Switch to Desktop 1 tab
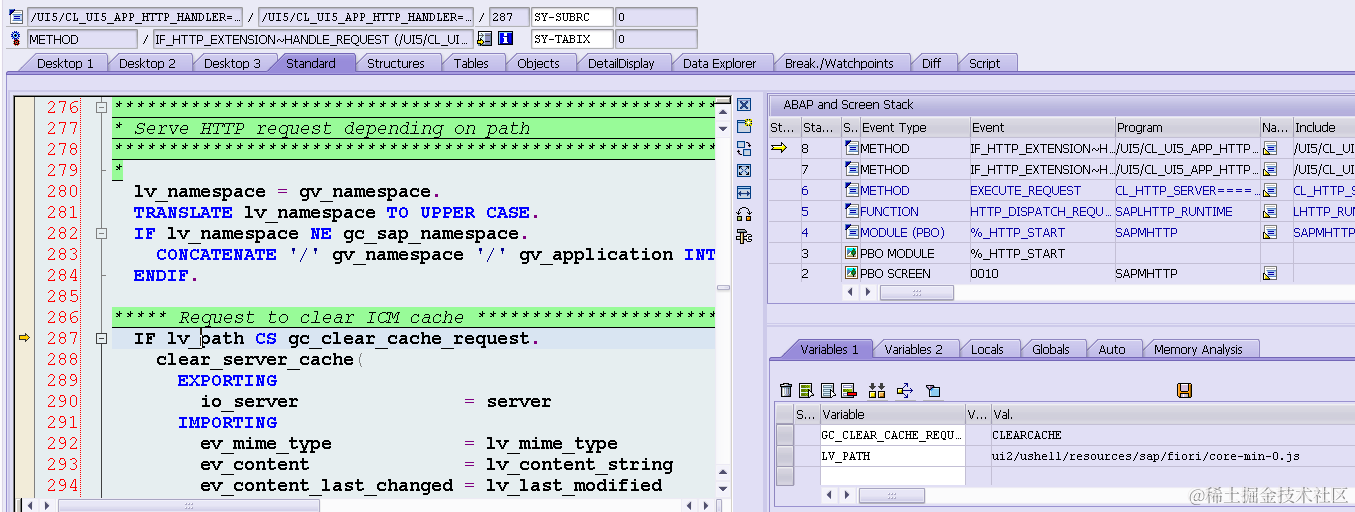The image size is (1355, 512). click(64, 63)
